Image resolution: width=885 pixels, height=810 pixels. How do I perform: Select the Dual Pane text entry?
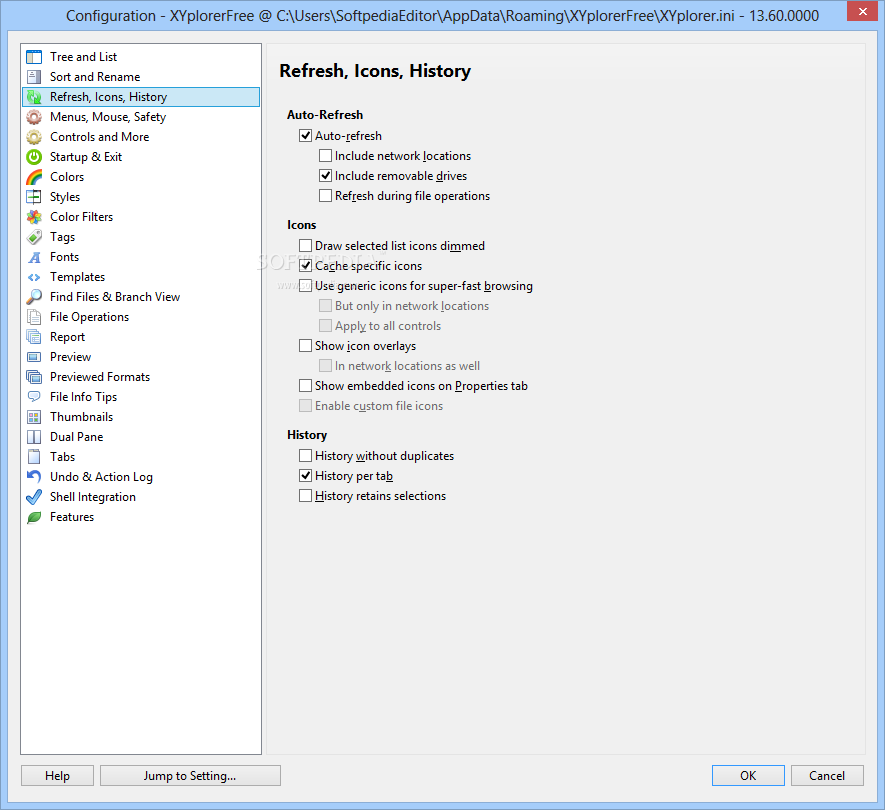coord(77,437)
